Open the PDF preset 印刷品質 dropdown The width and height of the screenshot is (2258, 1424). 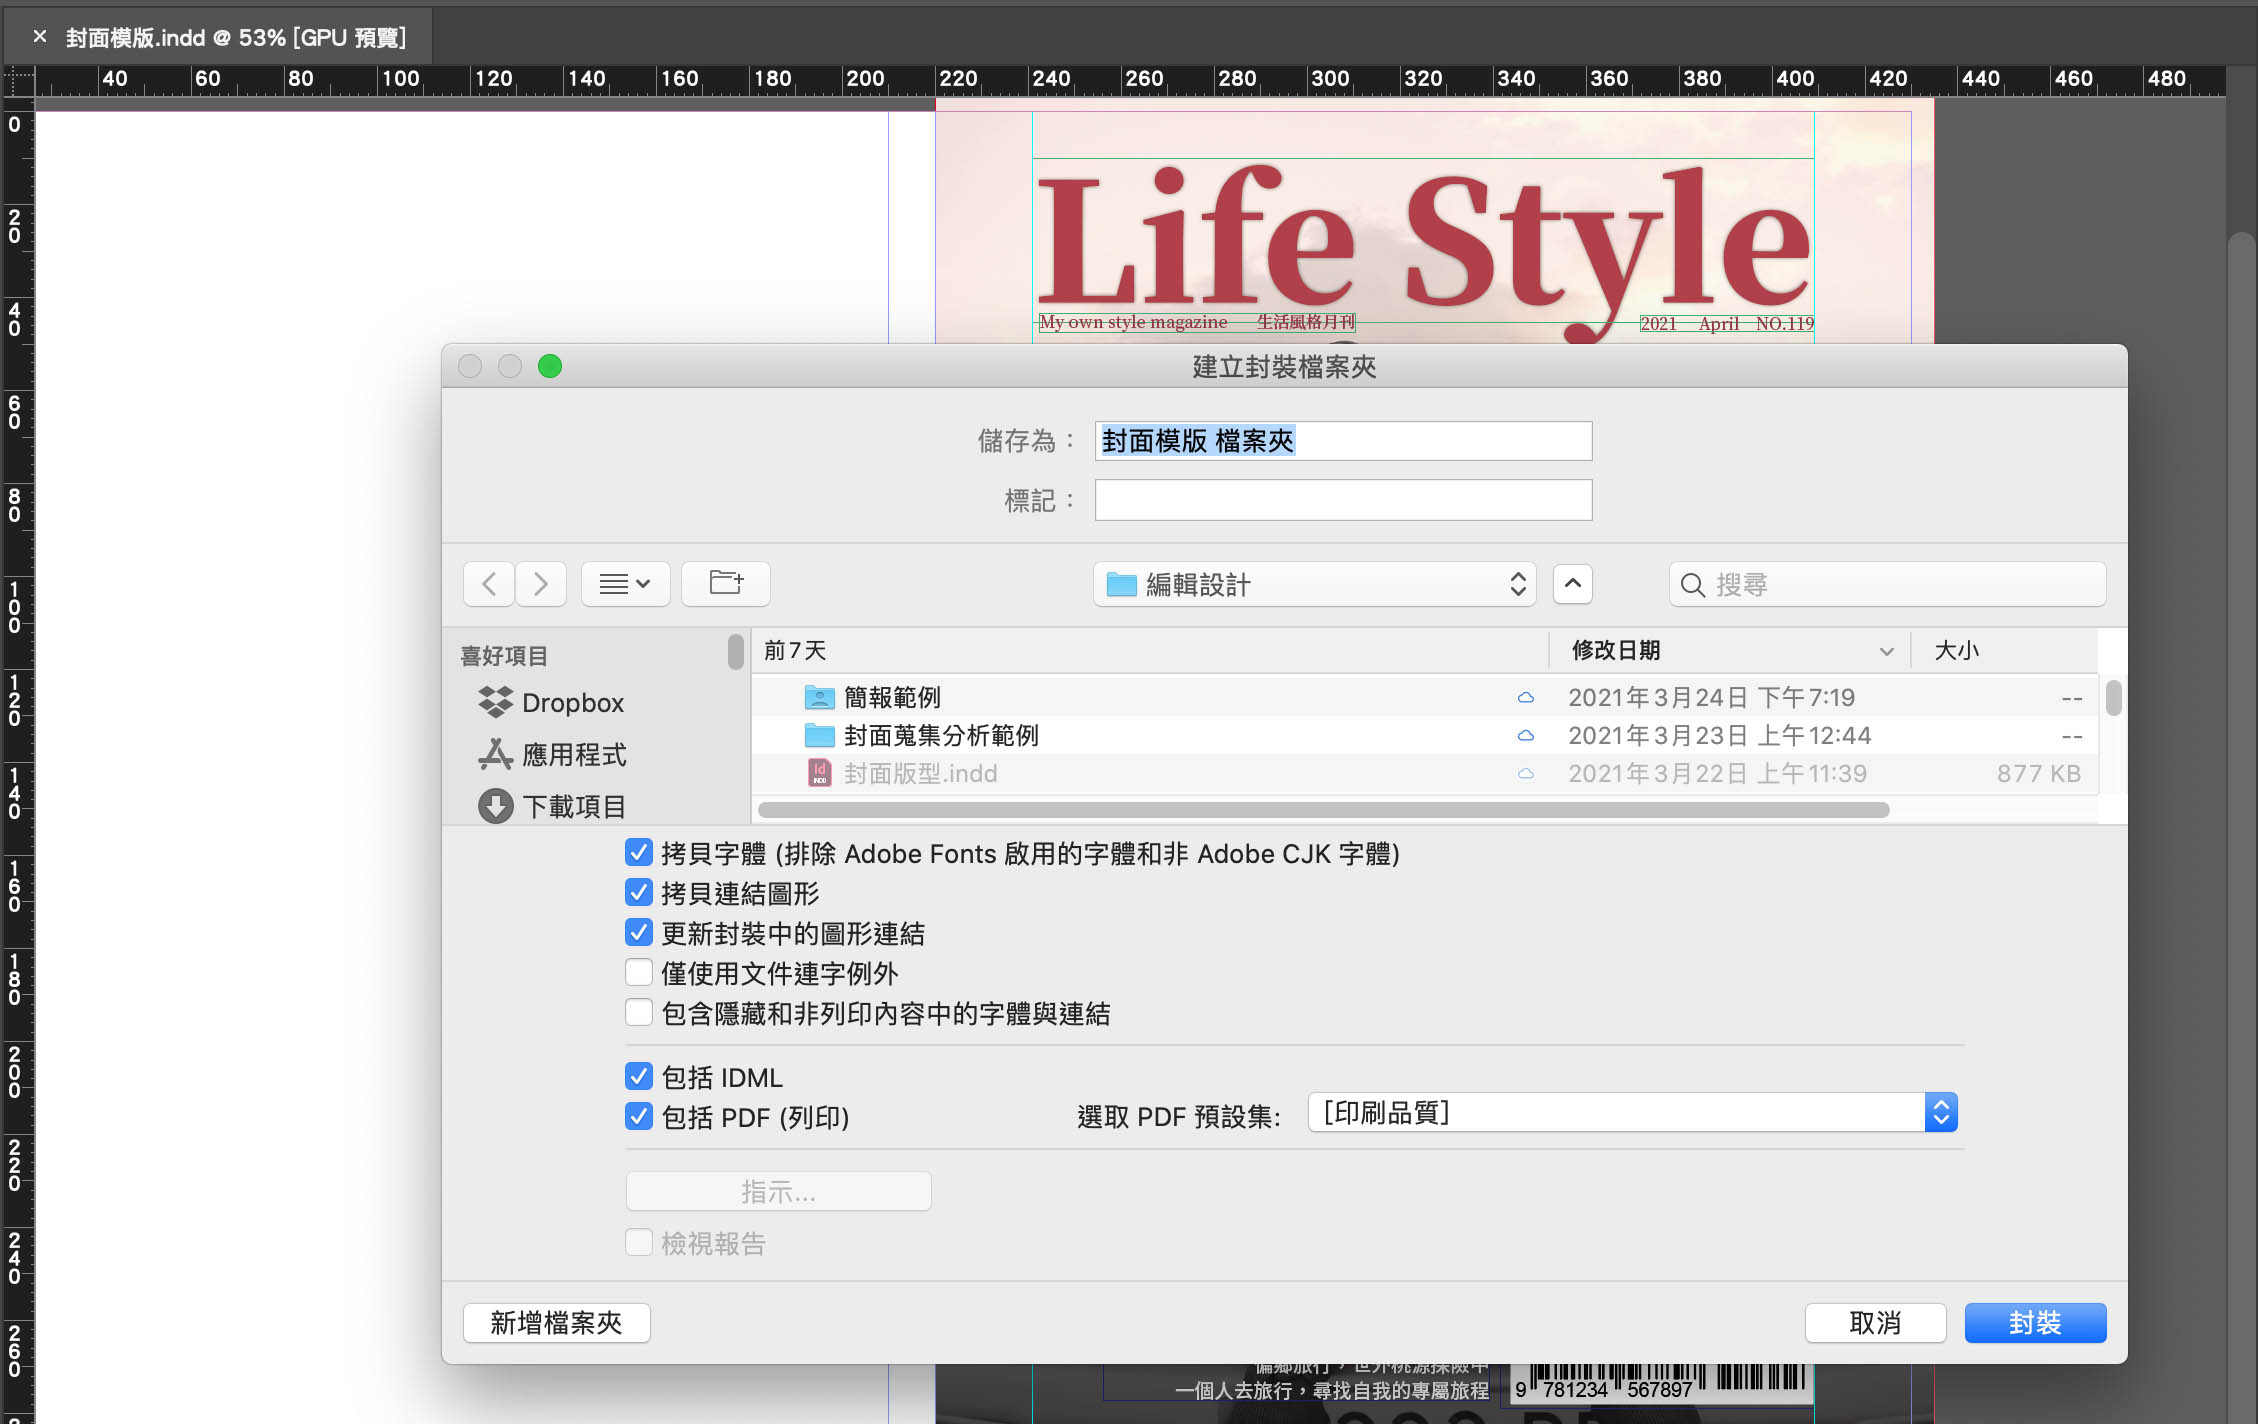pos(1632,1112)
